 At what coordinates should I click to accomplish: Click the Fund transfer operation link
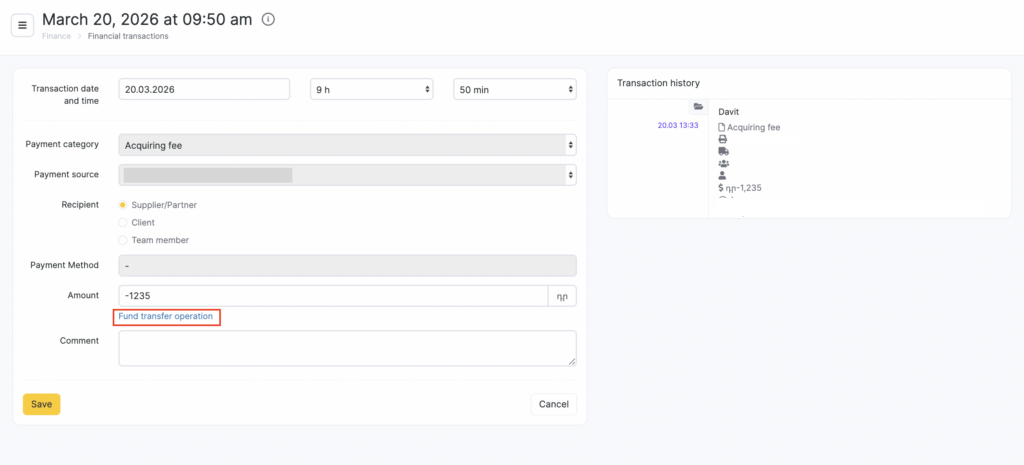tap(166, 316)
